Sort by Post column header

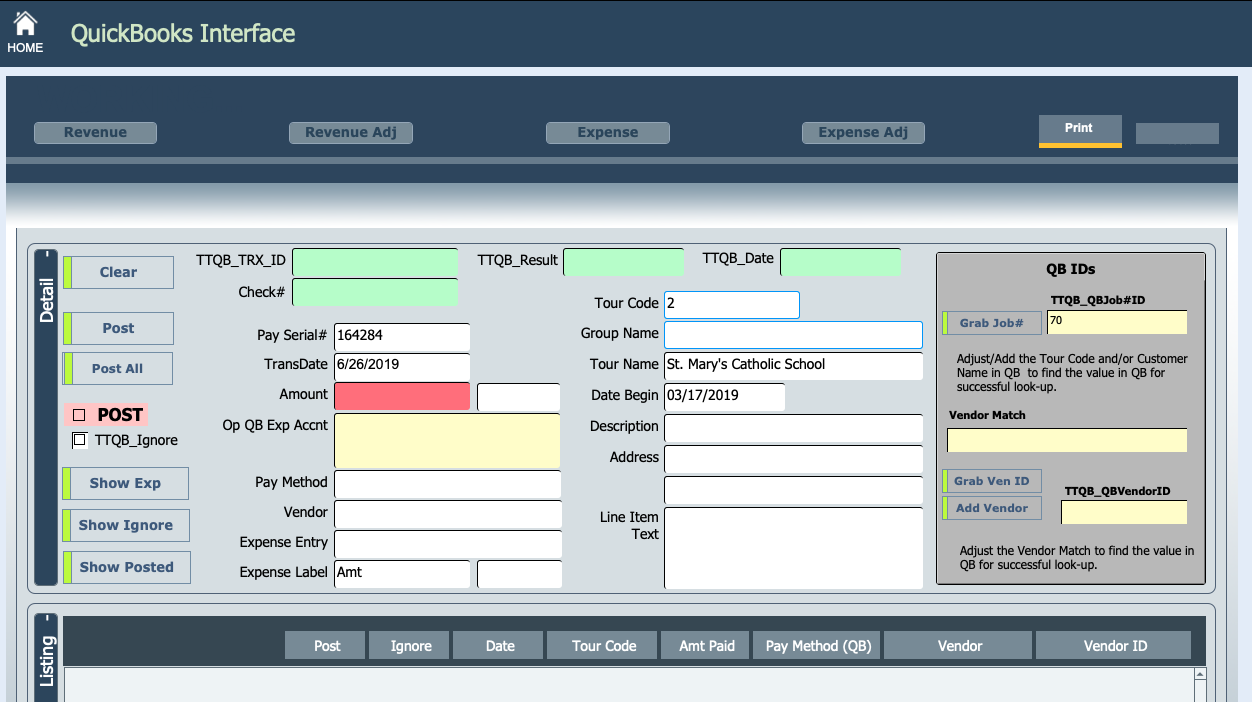click(x=327, y=646)
